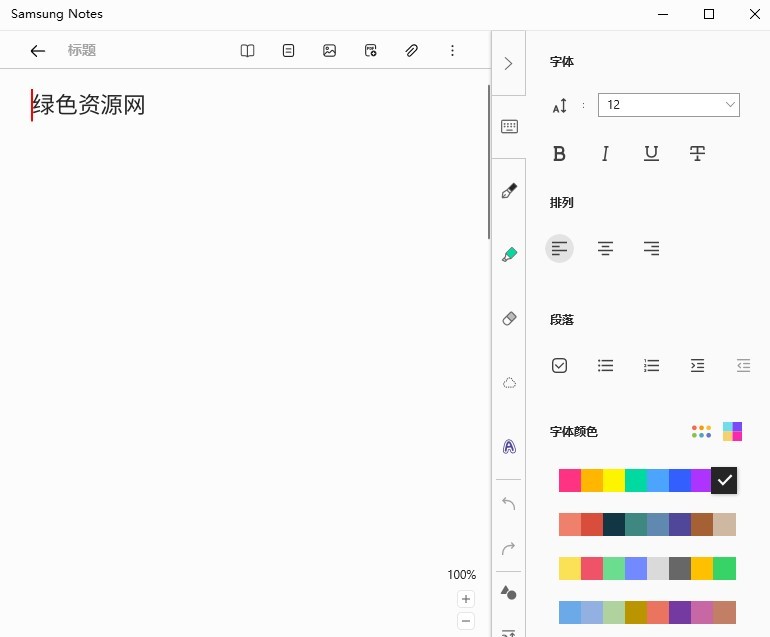The height and width of the screenshot is (637, 770).
Task: Go back to notes list
Action: 38,51
